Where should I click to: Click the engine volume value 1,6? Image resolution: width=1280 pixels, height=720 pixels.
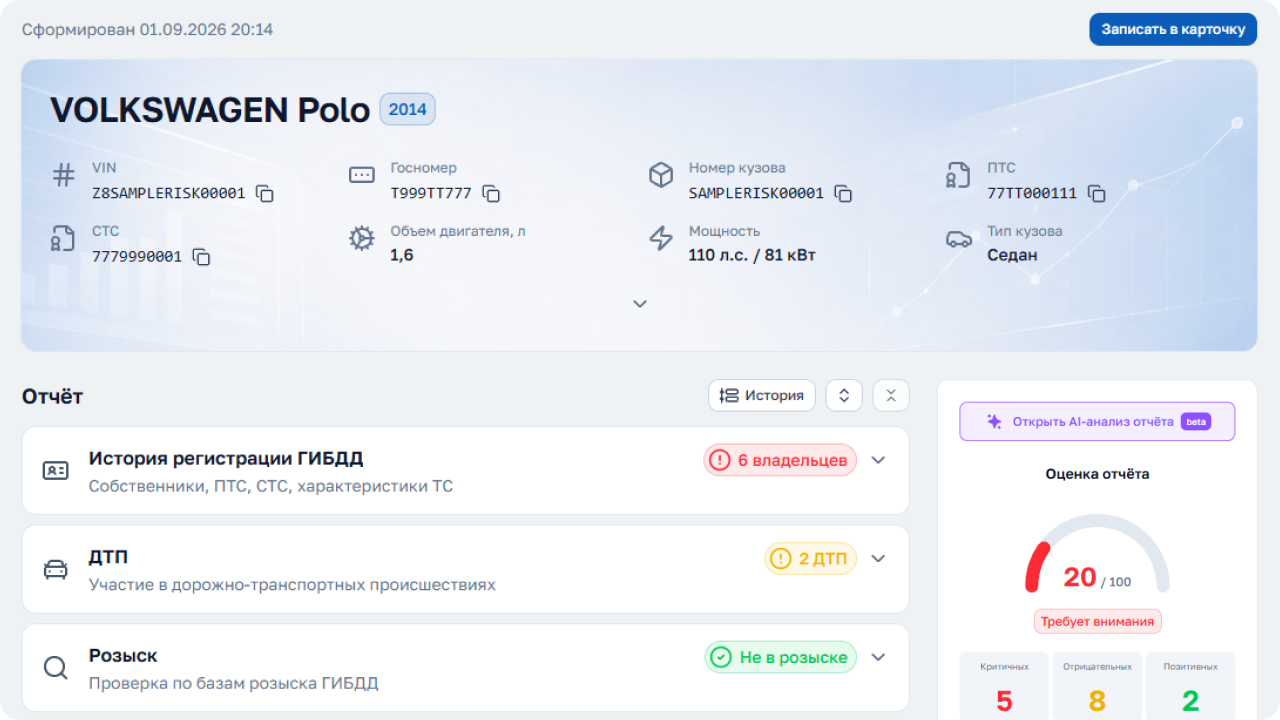click(402, 255)
